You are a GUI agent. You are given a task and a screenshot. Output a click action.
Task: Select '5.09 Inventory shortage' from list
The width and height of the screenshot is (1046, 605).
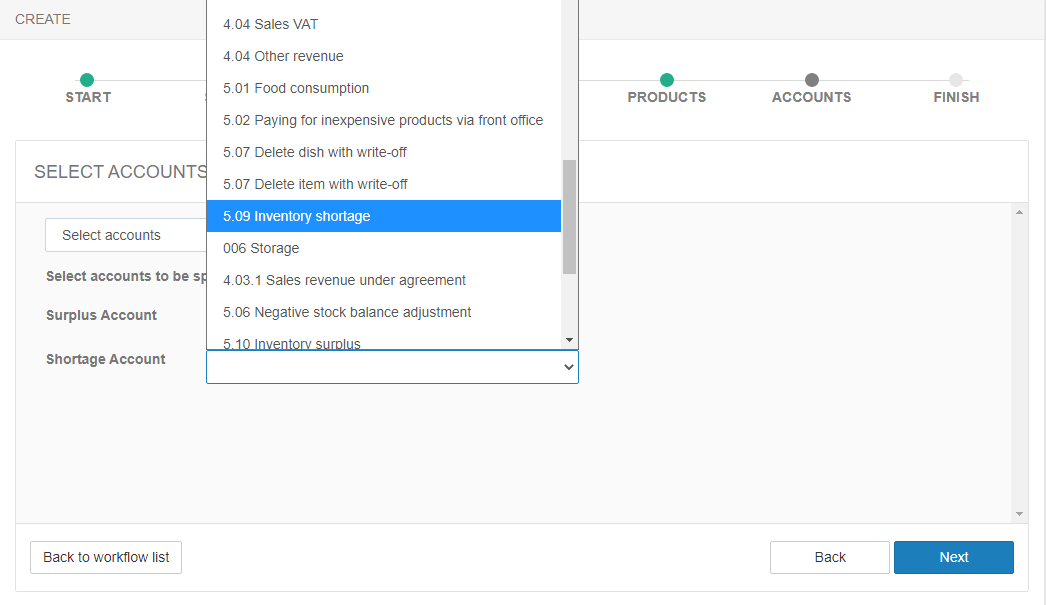(383, 216)
